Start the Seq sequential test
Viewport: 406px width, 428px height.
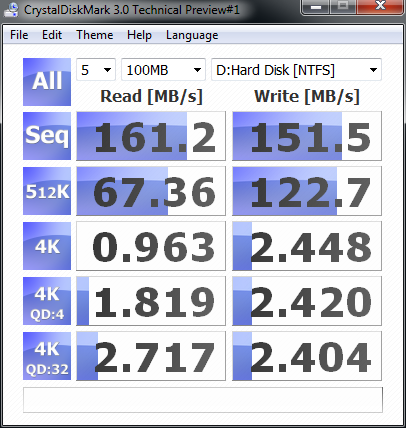(x=47, y=136)
